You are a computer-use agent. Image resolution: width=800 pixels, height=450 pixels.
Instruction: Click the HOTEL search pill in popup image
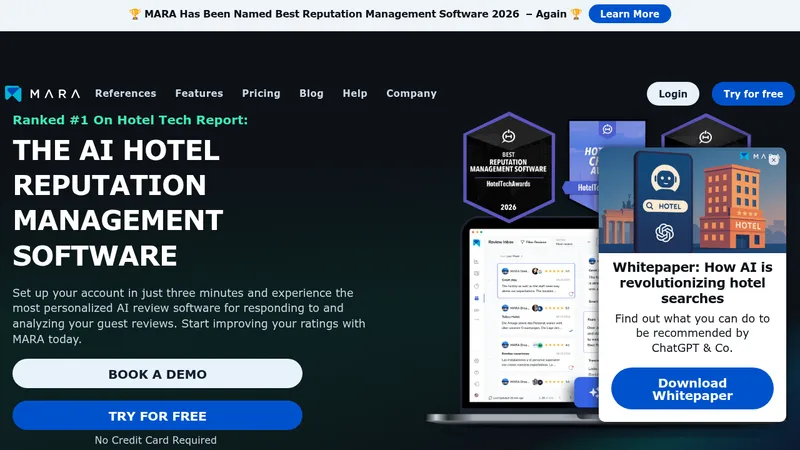665,206
